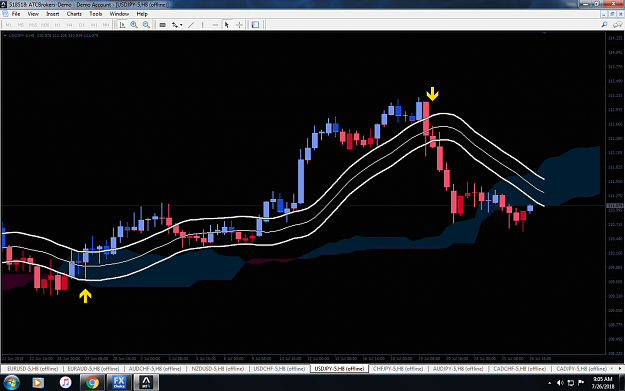Open the FX Choice taskbar app
This screenshot has height=391, width=625.
pyautogui.click(x=119, y=383)
